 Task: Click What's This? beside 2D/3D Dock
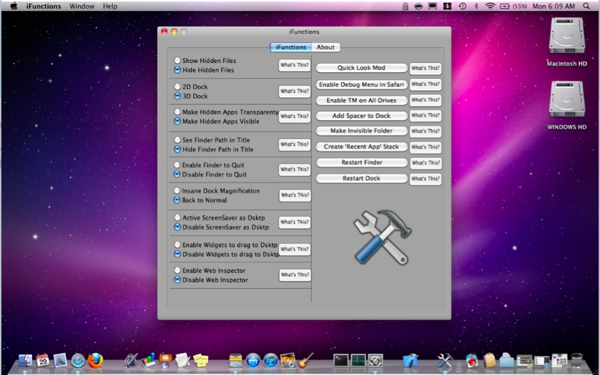click(x=295, y=91)
